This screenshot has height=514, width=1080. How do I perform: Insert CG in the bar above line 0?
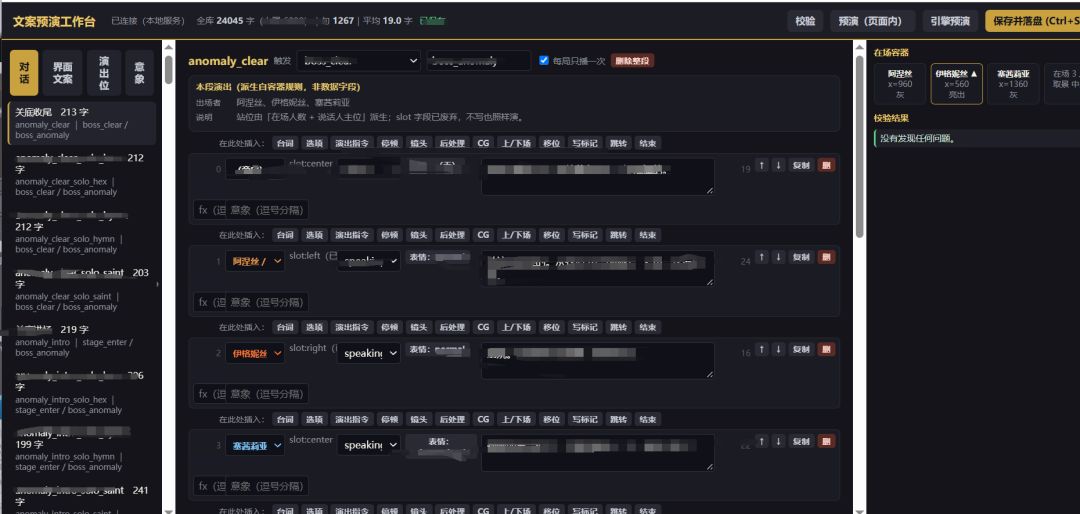[483, 143]
